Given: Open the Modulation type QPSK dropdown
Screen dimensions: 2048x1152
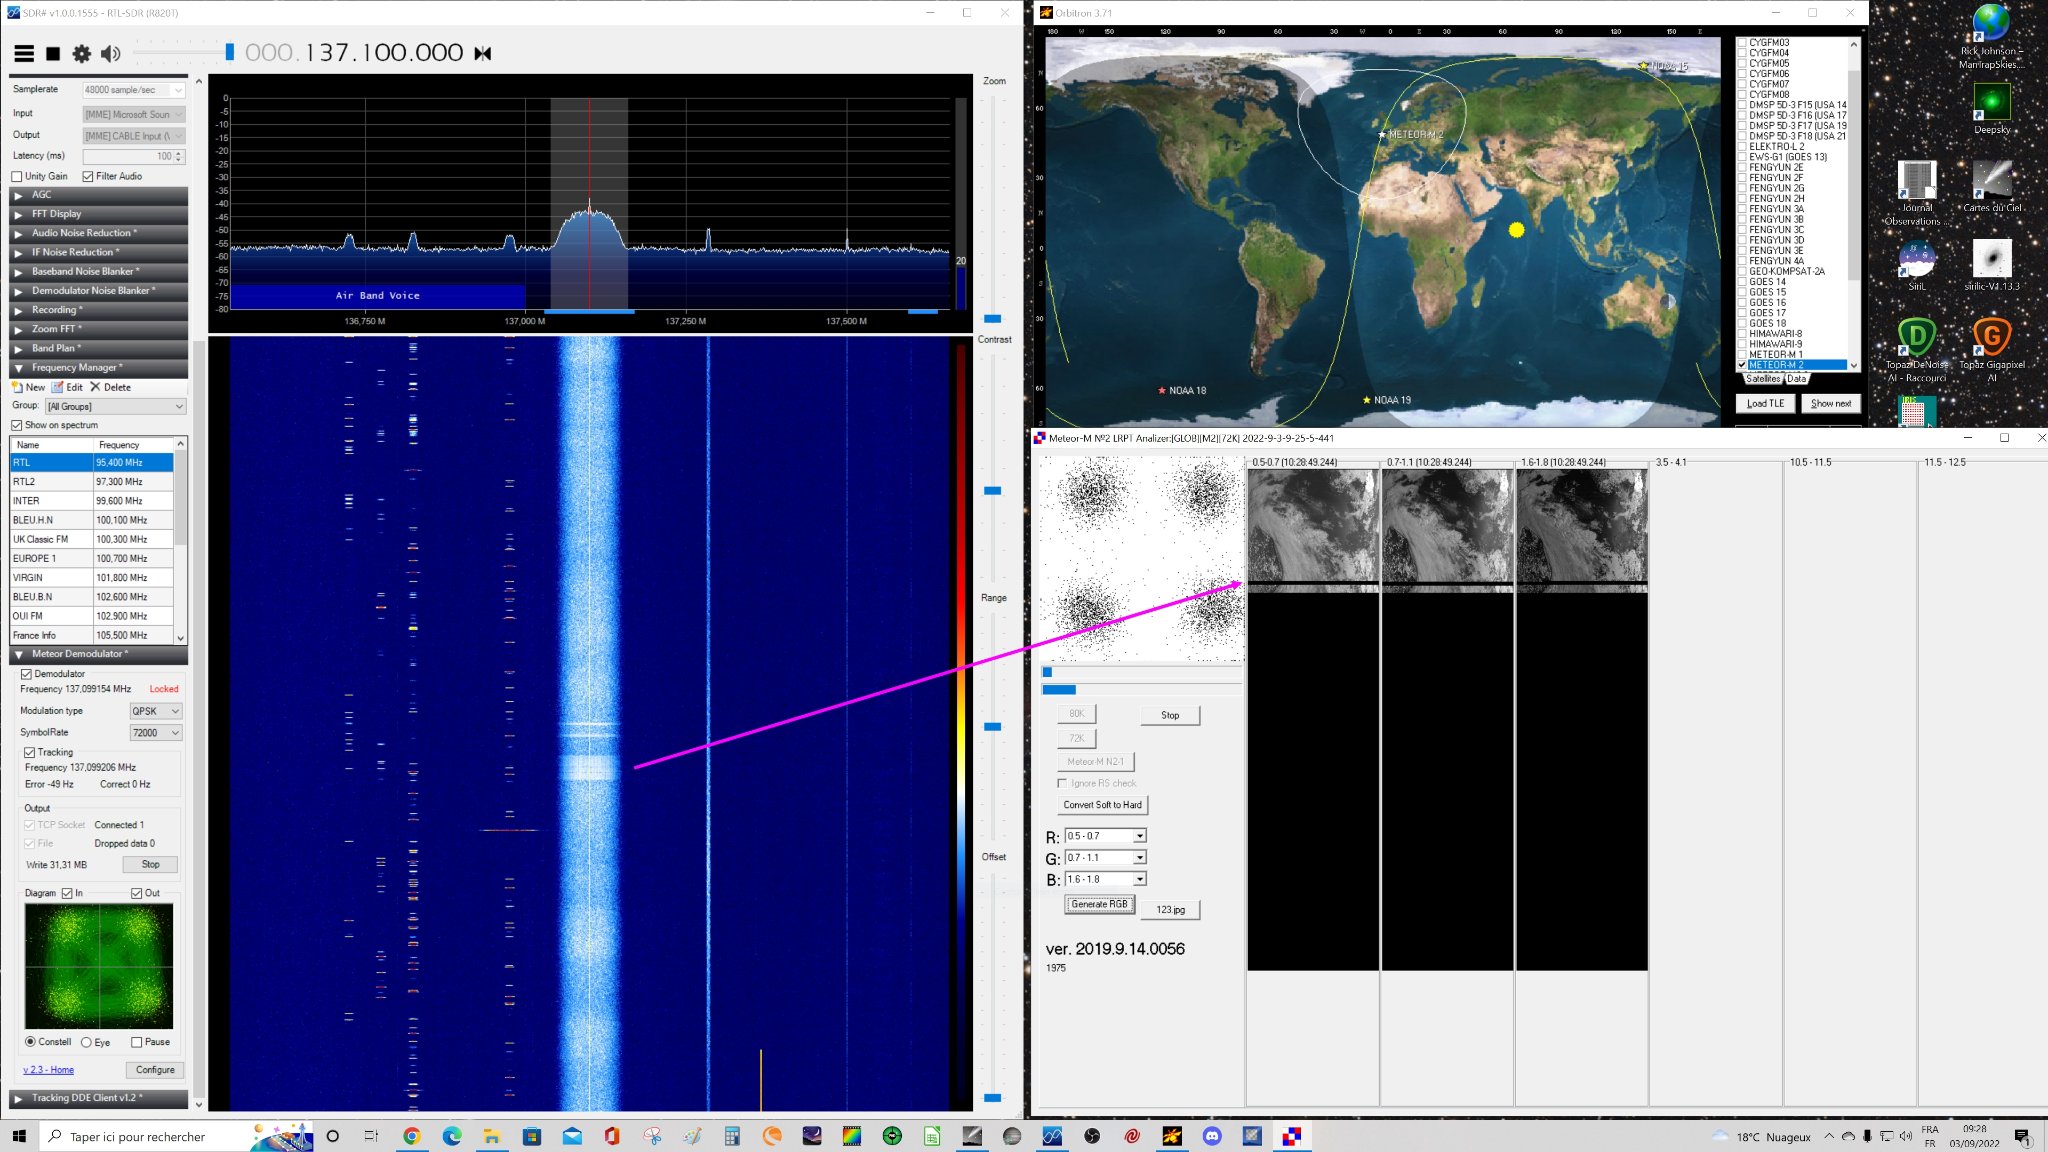Looking at the screenshot, I should click(x=156, y=711).
